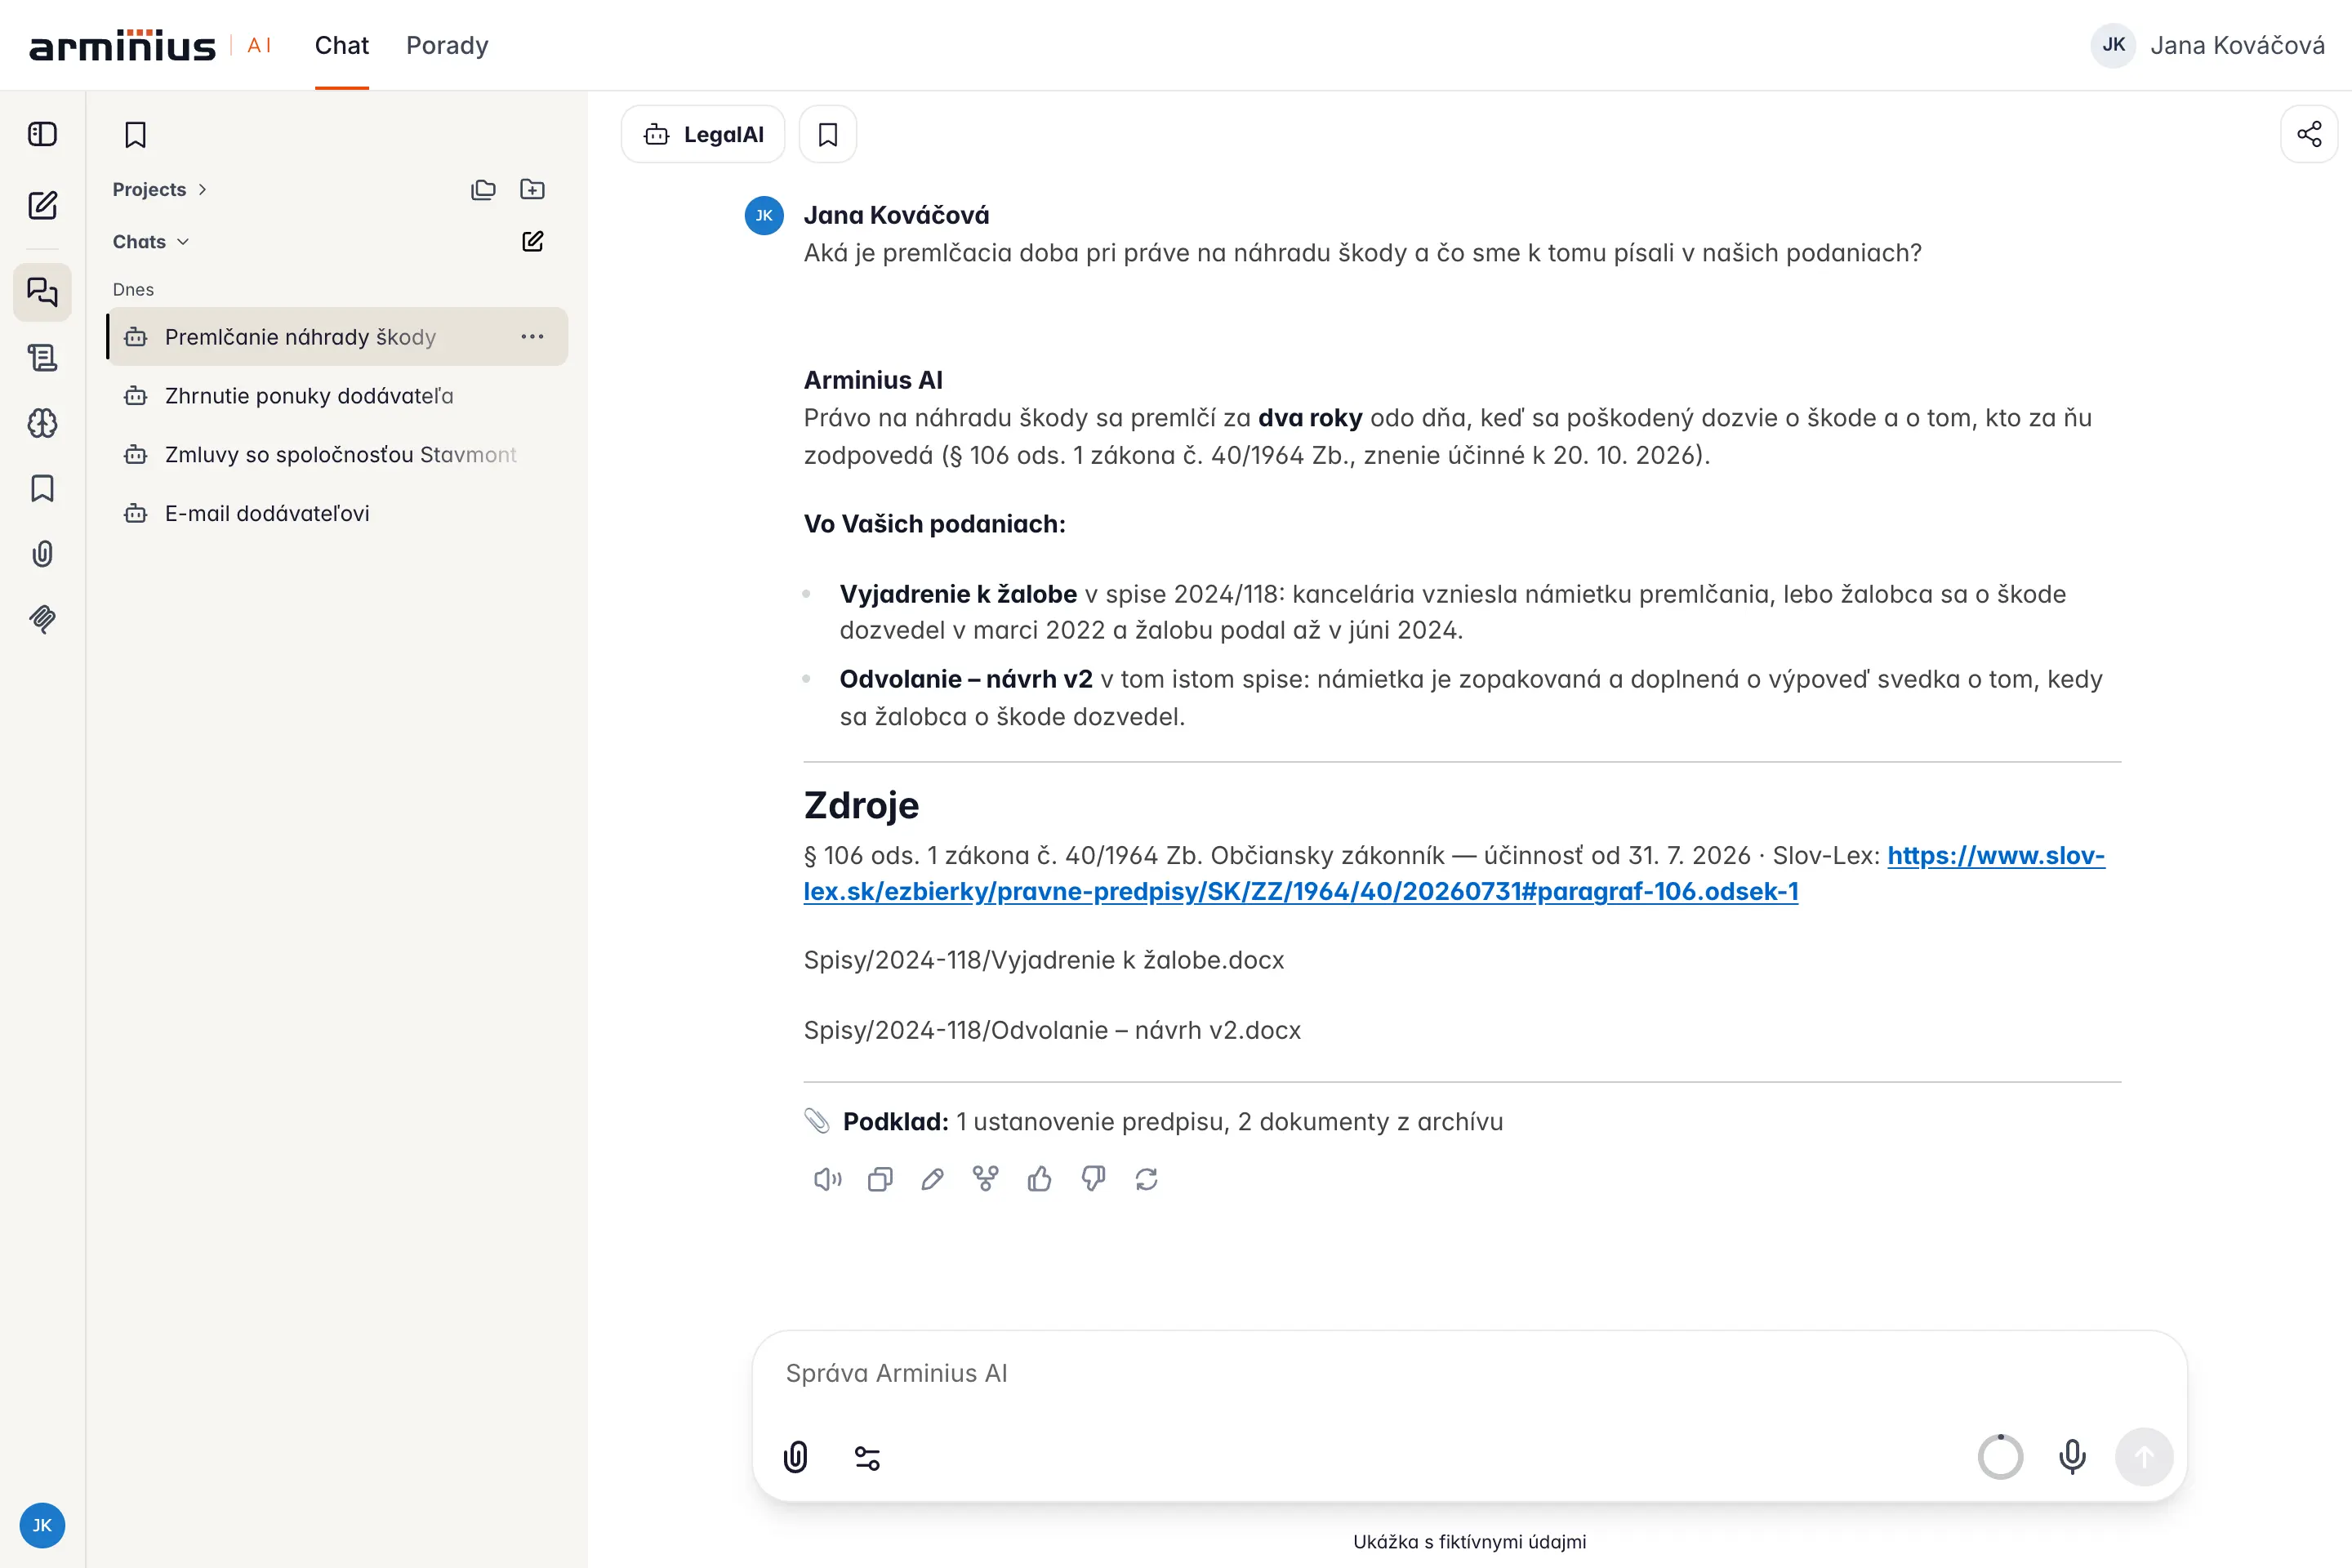Bookmark the current conversation beside LegalAI
Screen dimensions: 2352x1568
[x=828, y=134]
